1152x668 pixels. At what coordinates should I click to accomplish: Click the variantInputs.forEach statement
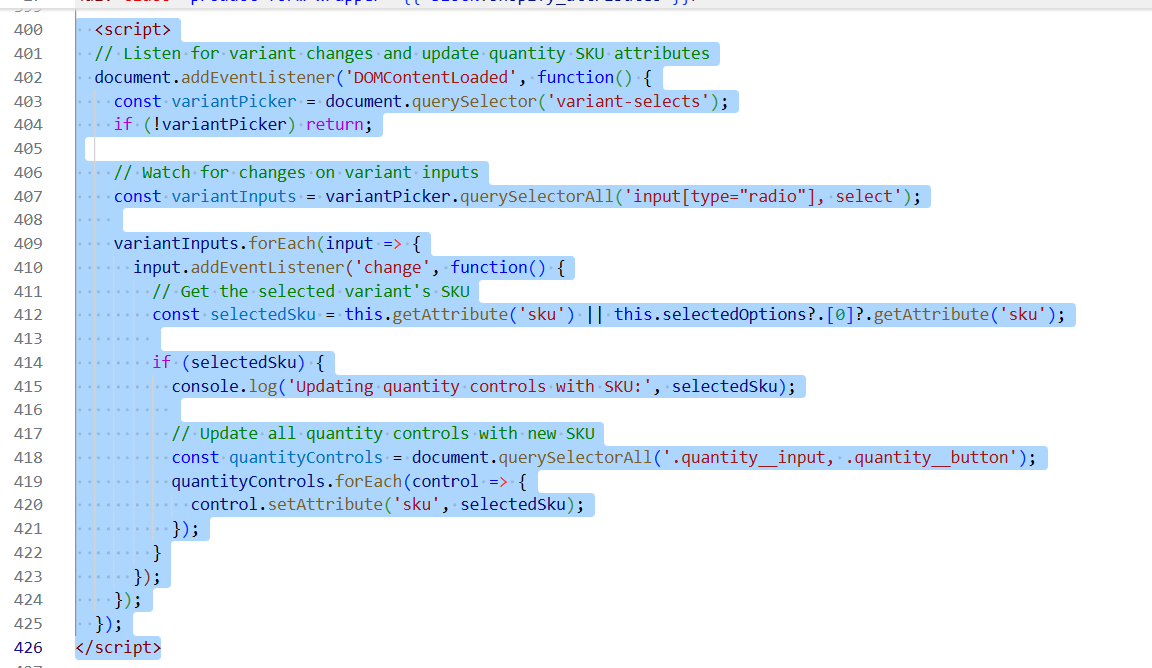coord(208,243)
